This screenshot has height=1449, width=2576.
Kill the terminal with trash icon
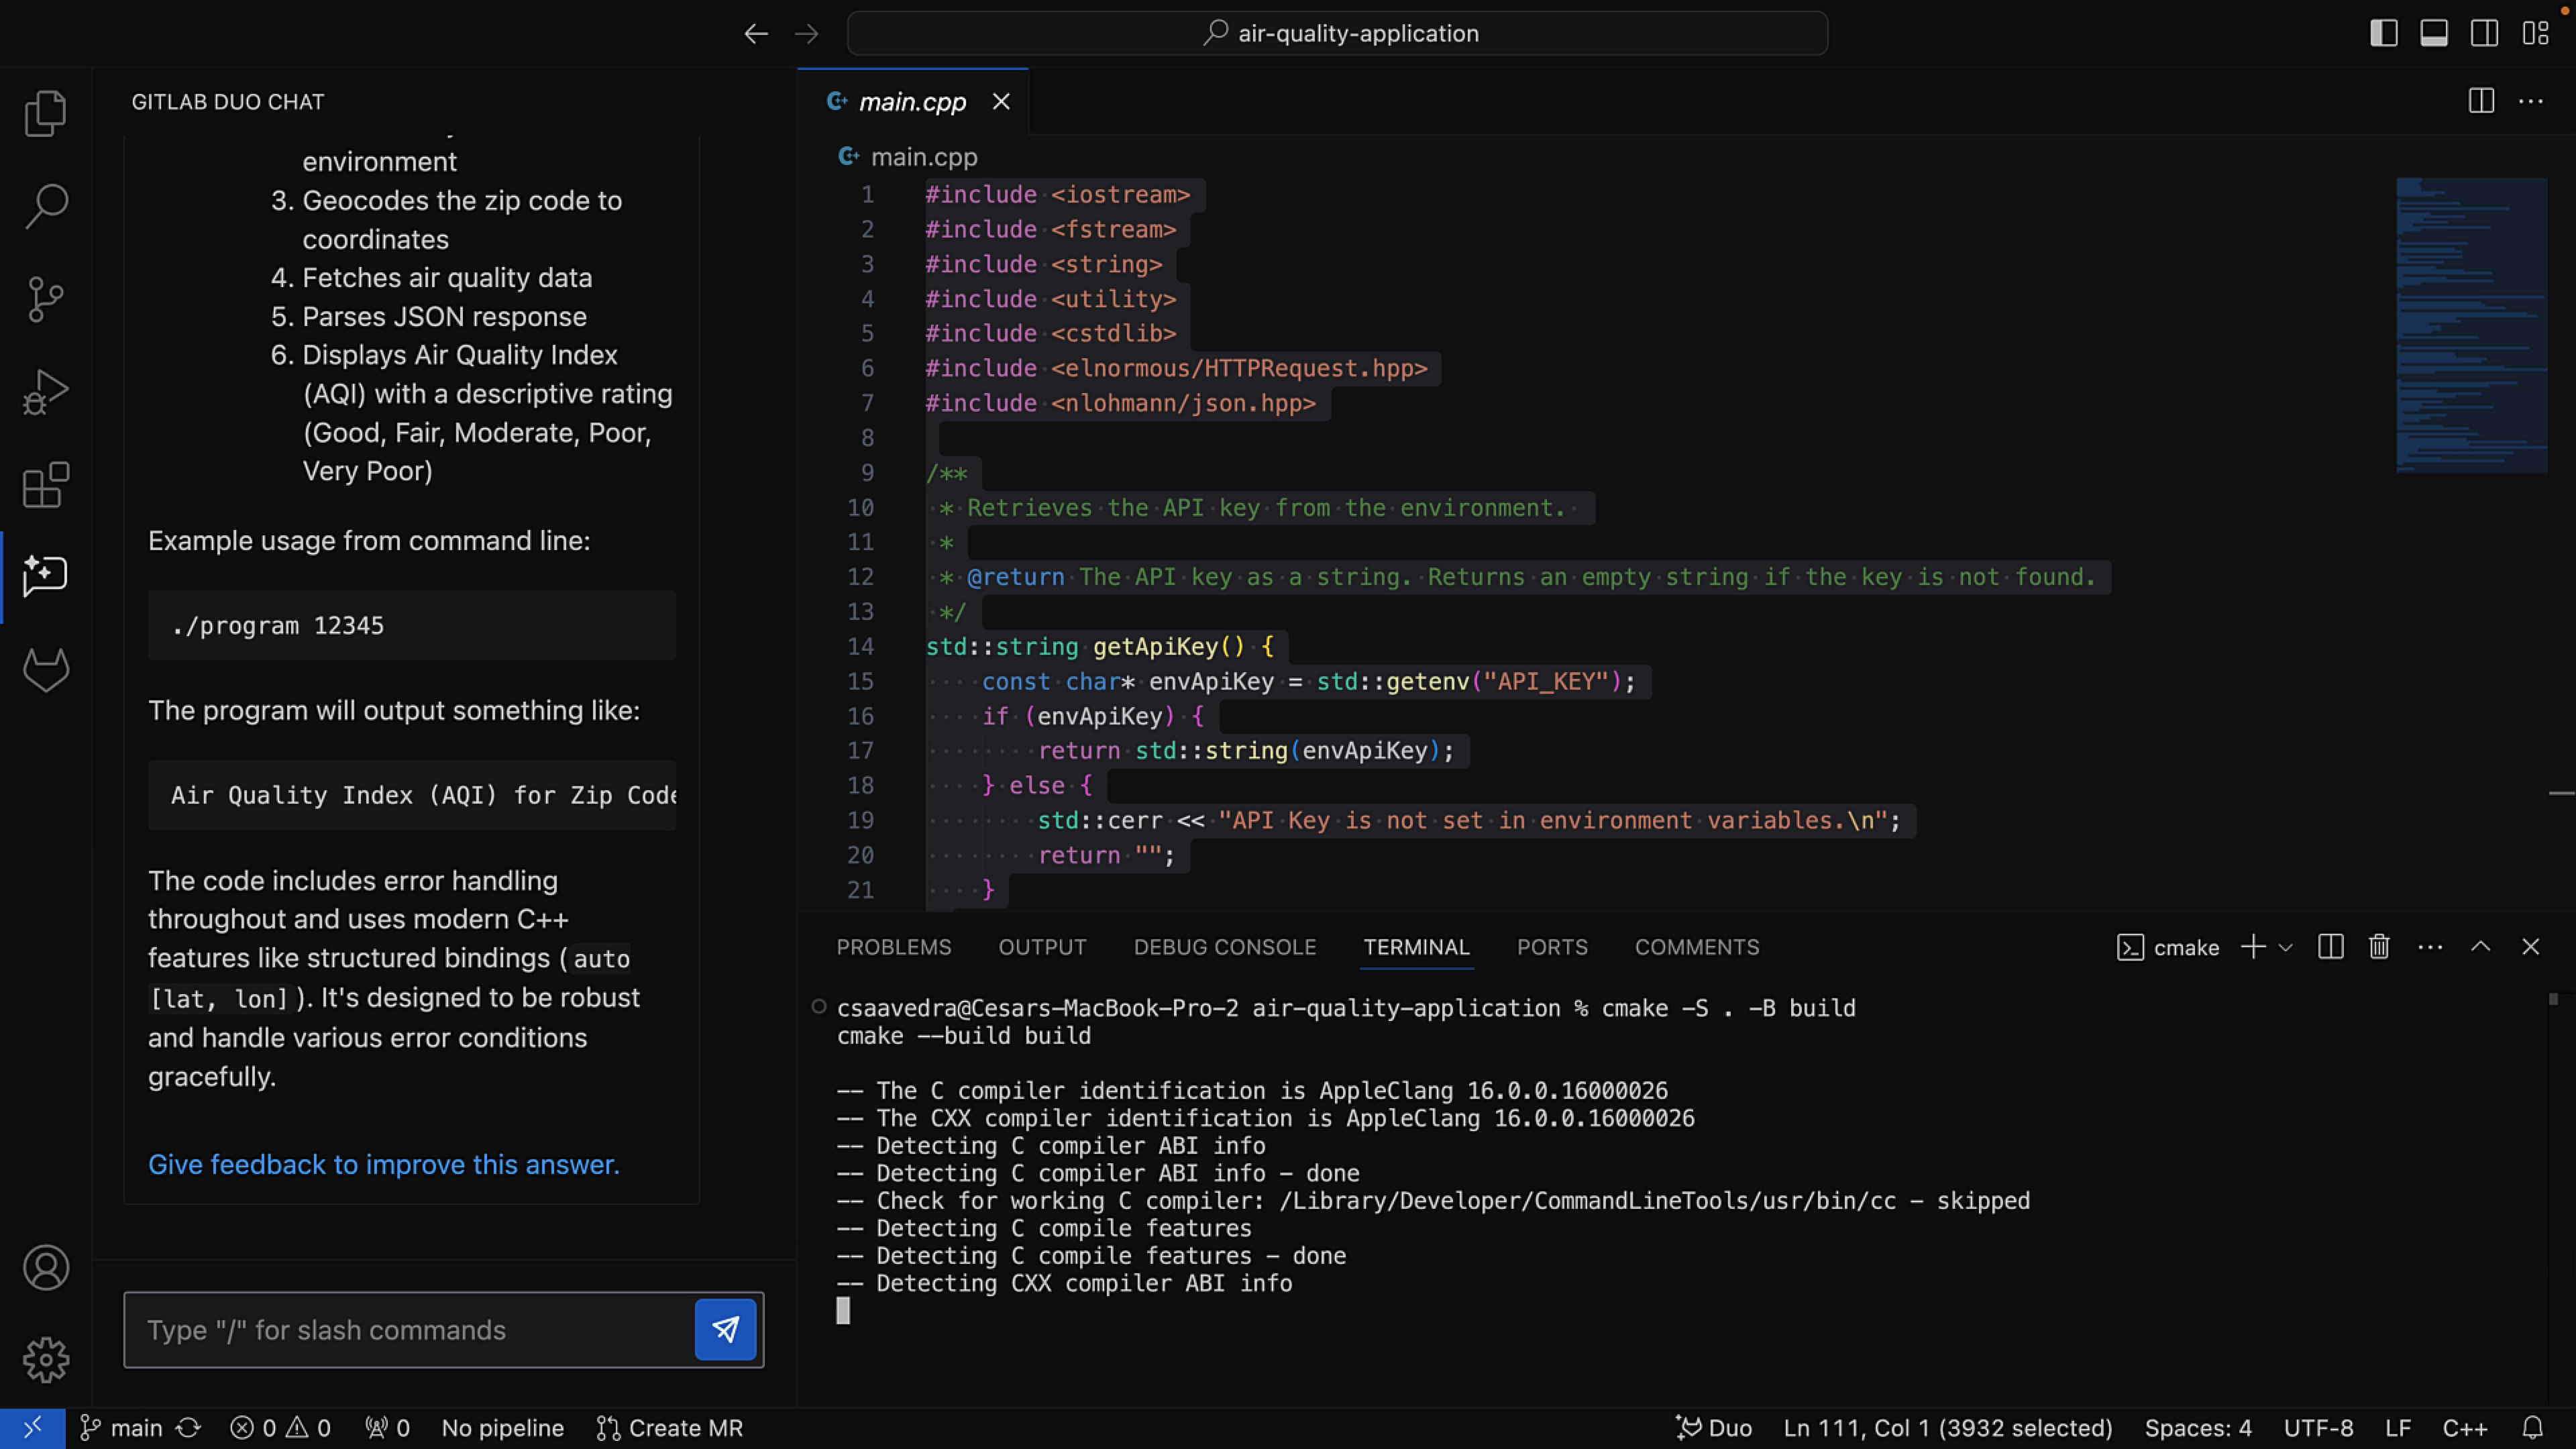tap(2379, 947)
